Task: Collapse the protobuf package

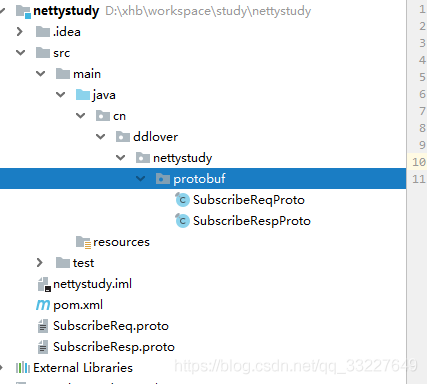Action: [x=141, y=179]
